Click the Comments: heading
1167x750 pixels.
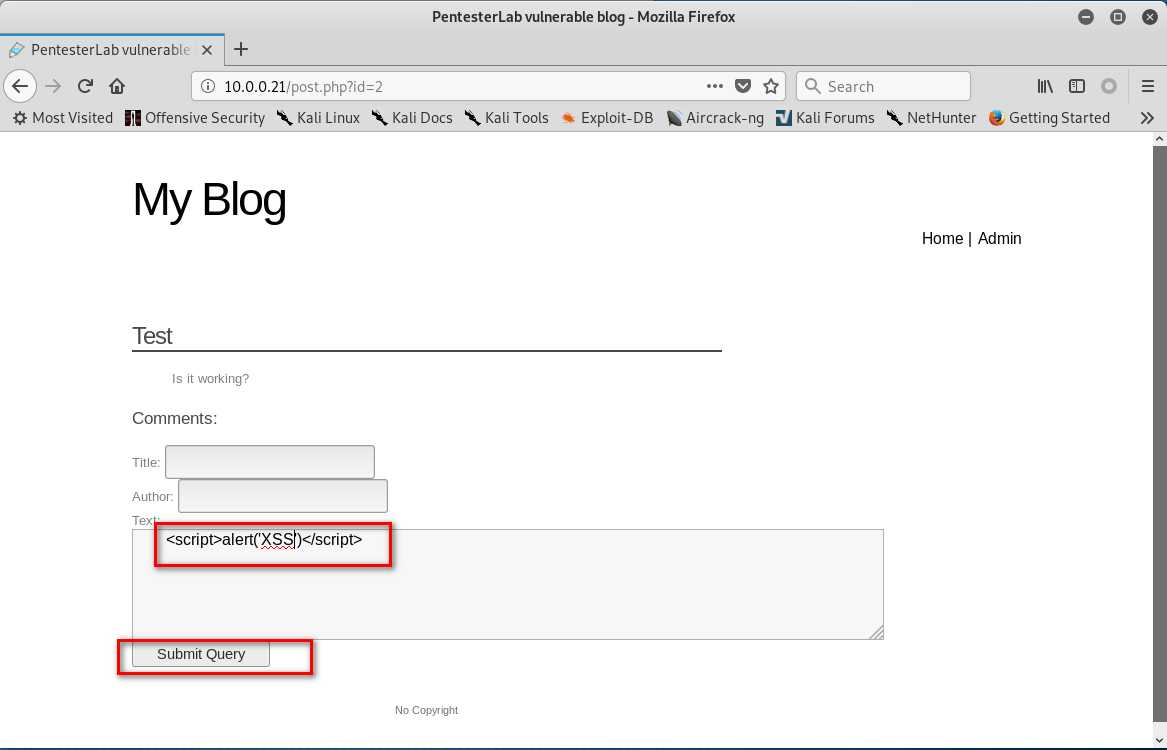(x=175, y=418)
